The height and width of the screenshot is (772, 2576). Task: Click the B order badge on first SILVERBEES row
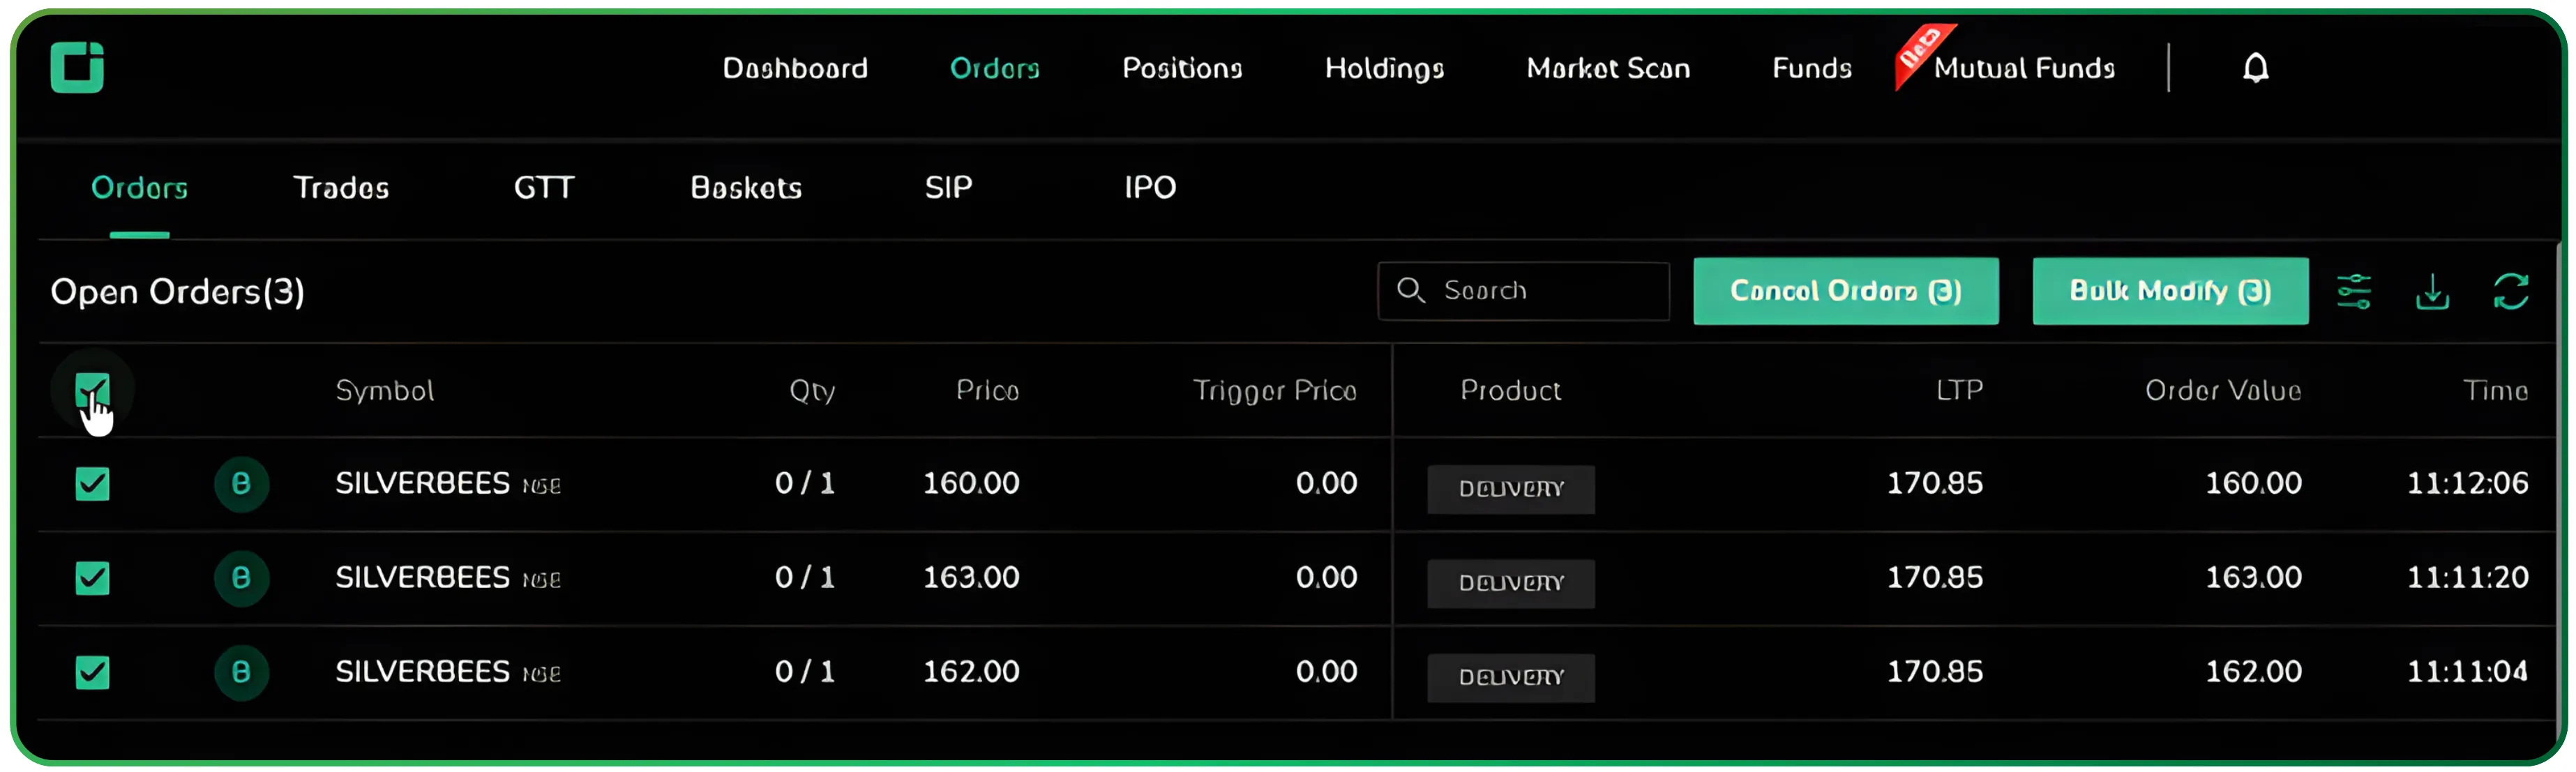tap(241, 484)
